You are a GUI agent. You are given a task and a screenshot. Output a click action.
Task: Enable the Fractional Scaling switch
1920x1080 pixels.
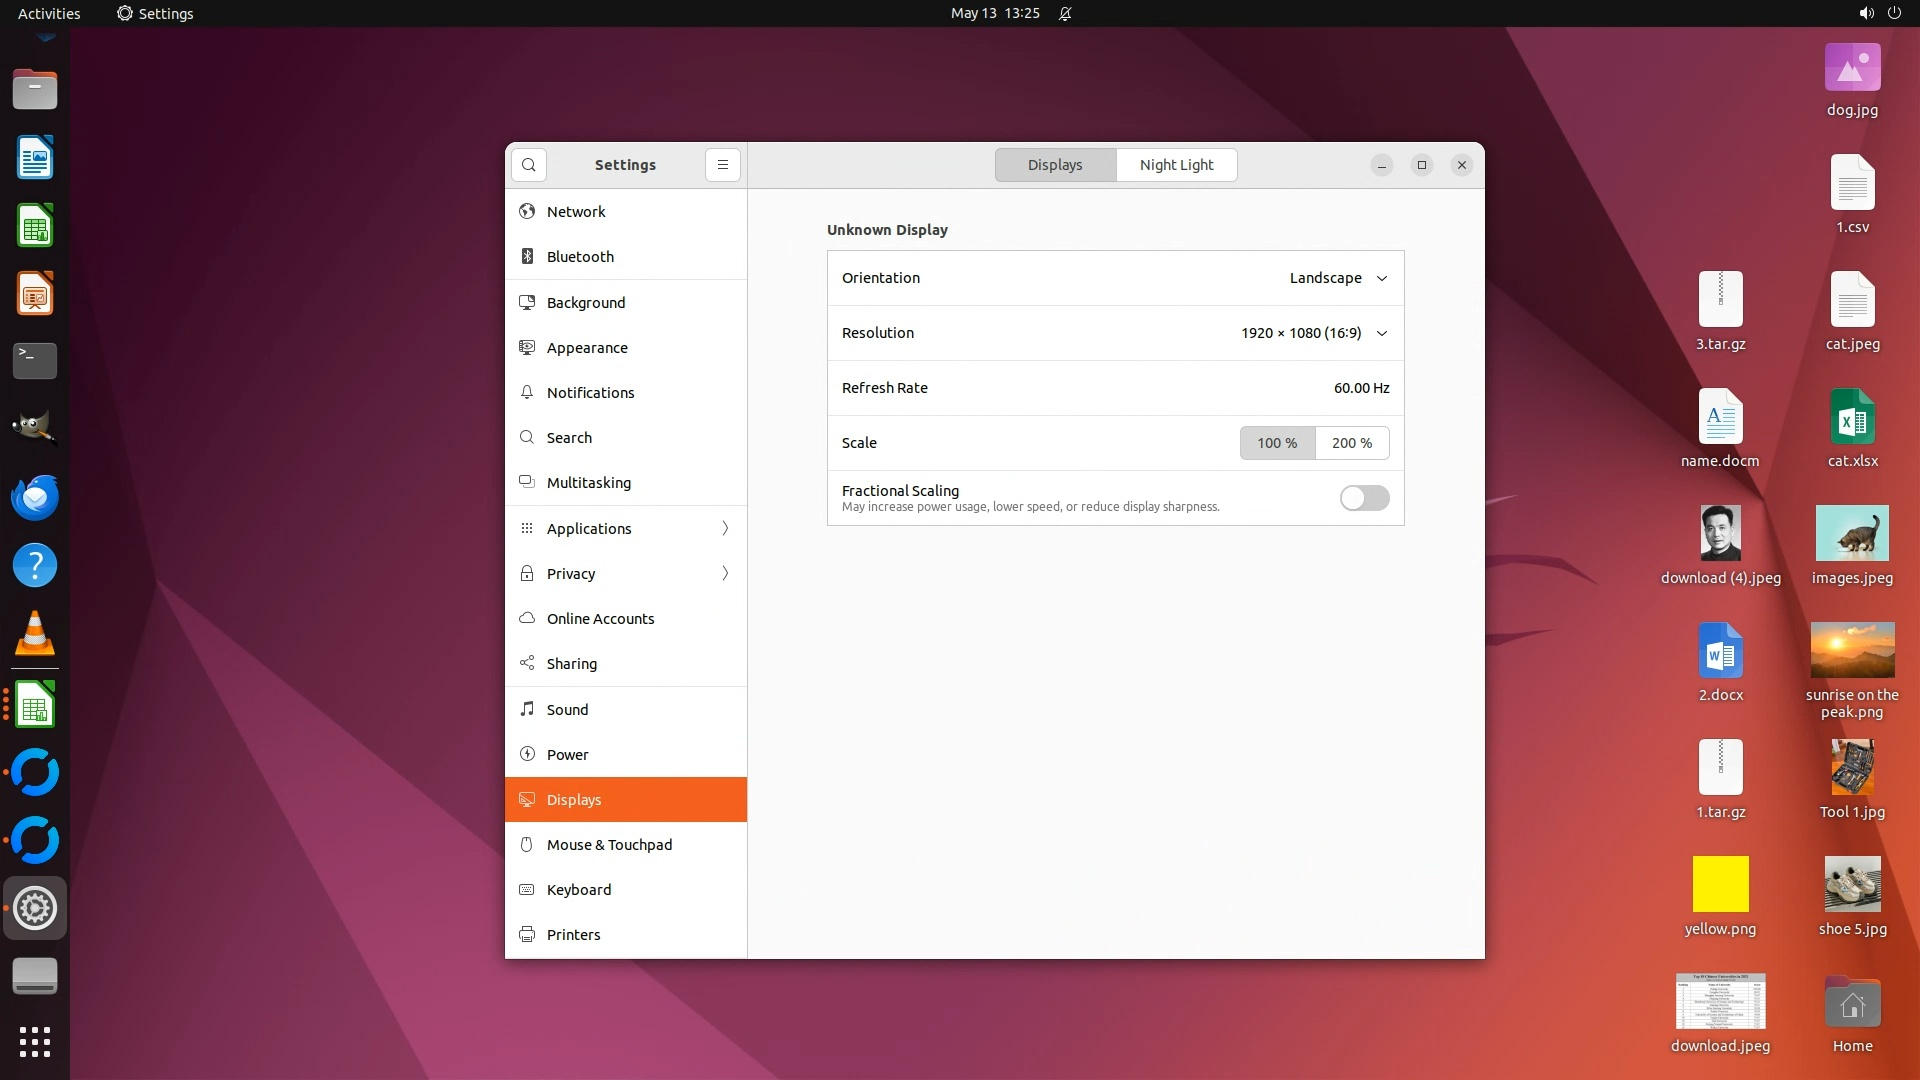tap(1364, 498)
